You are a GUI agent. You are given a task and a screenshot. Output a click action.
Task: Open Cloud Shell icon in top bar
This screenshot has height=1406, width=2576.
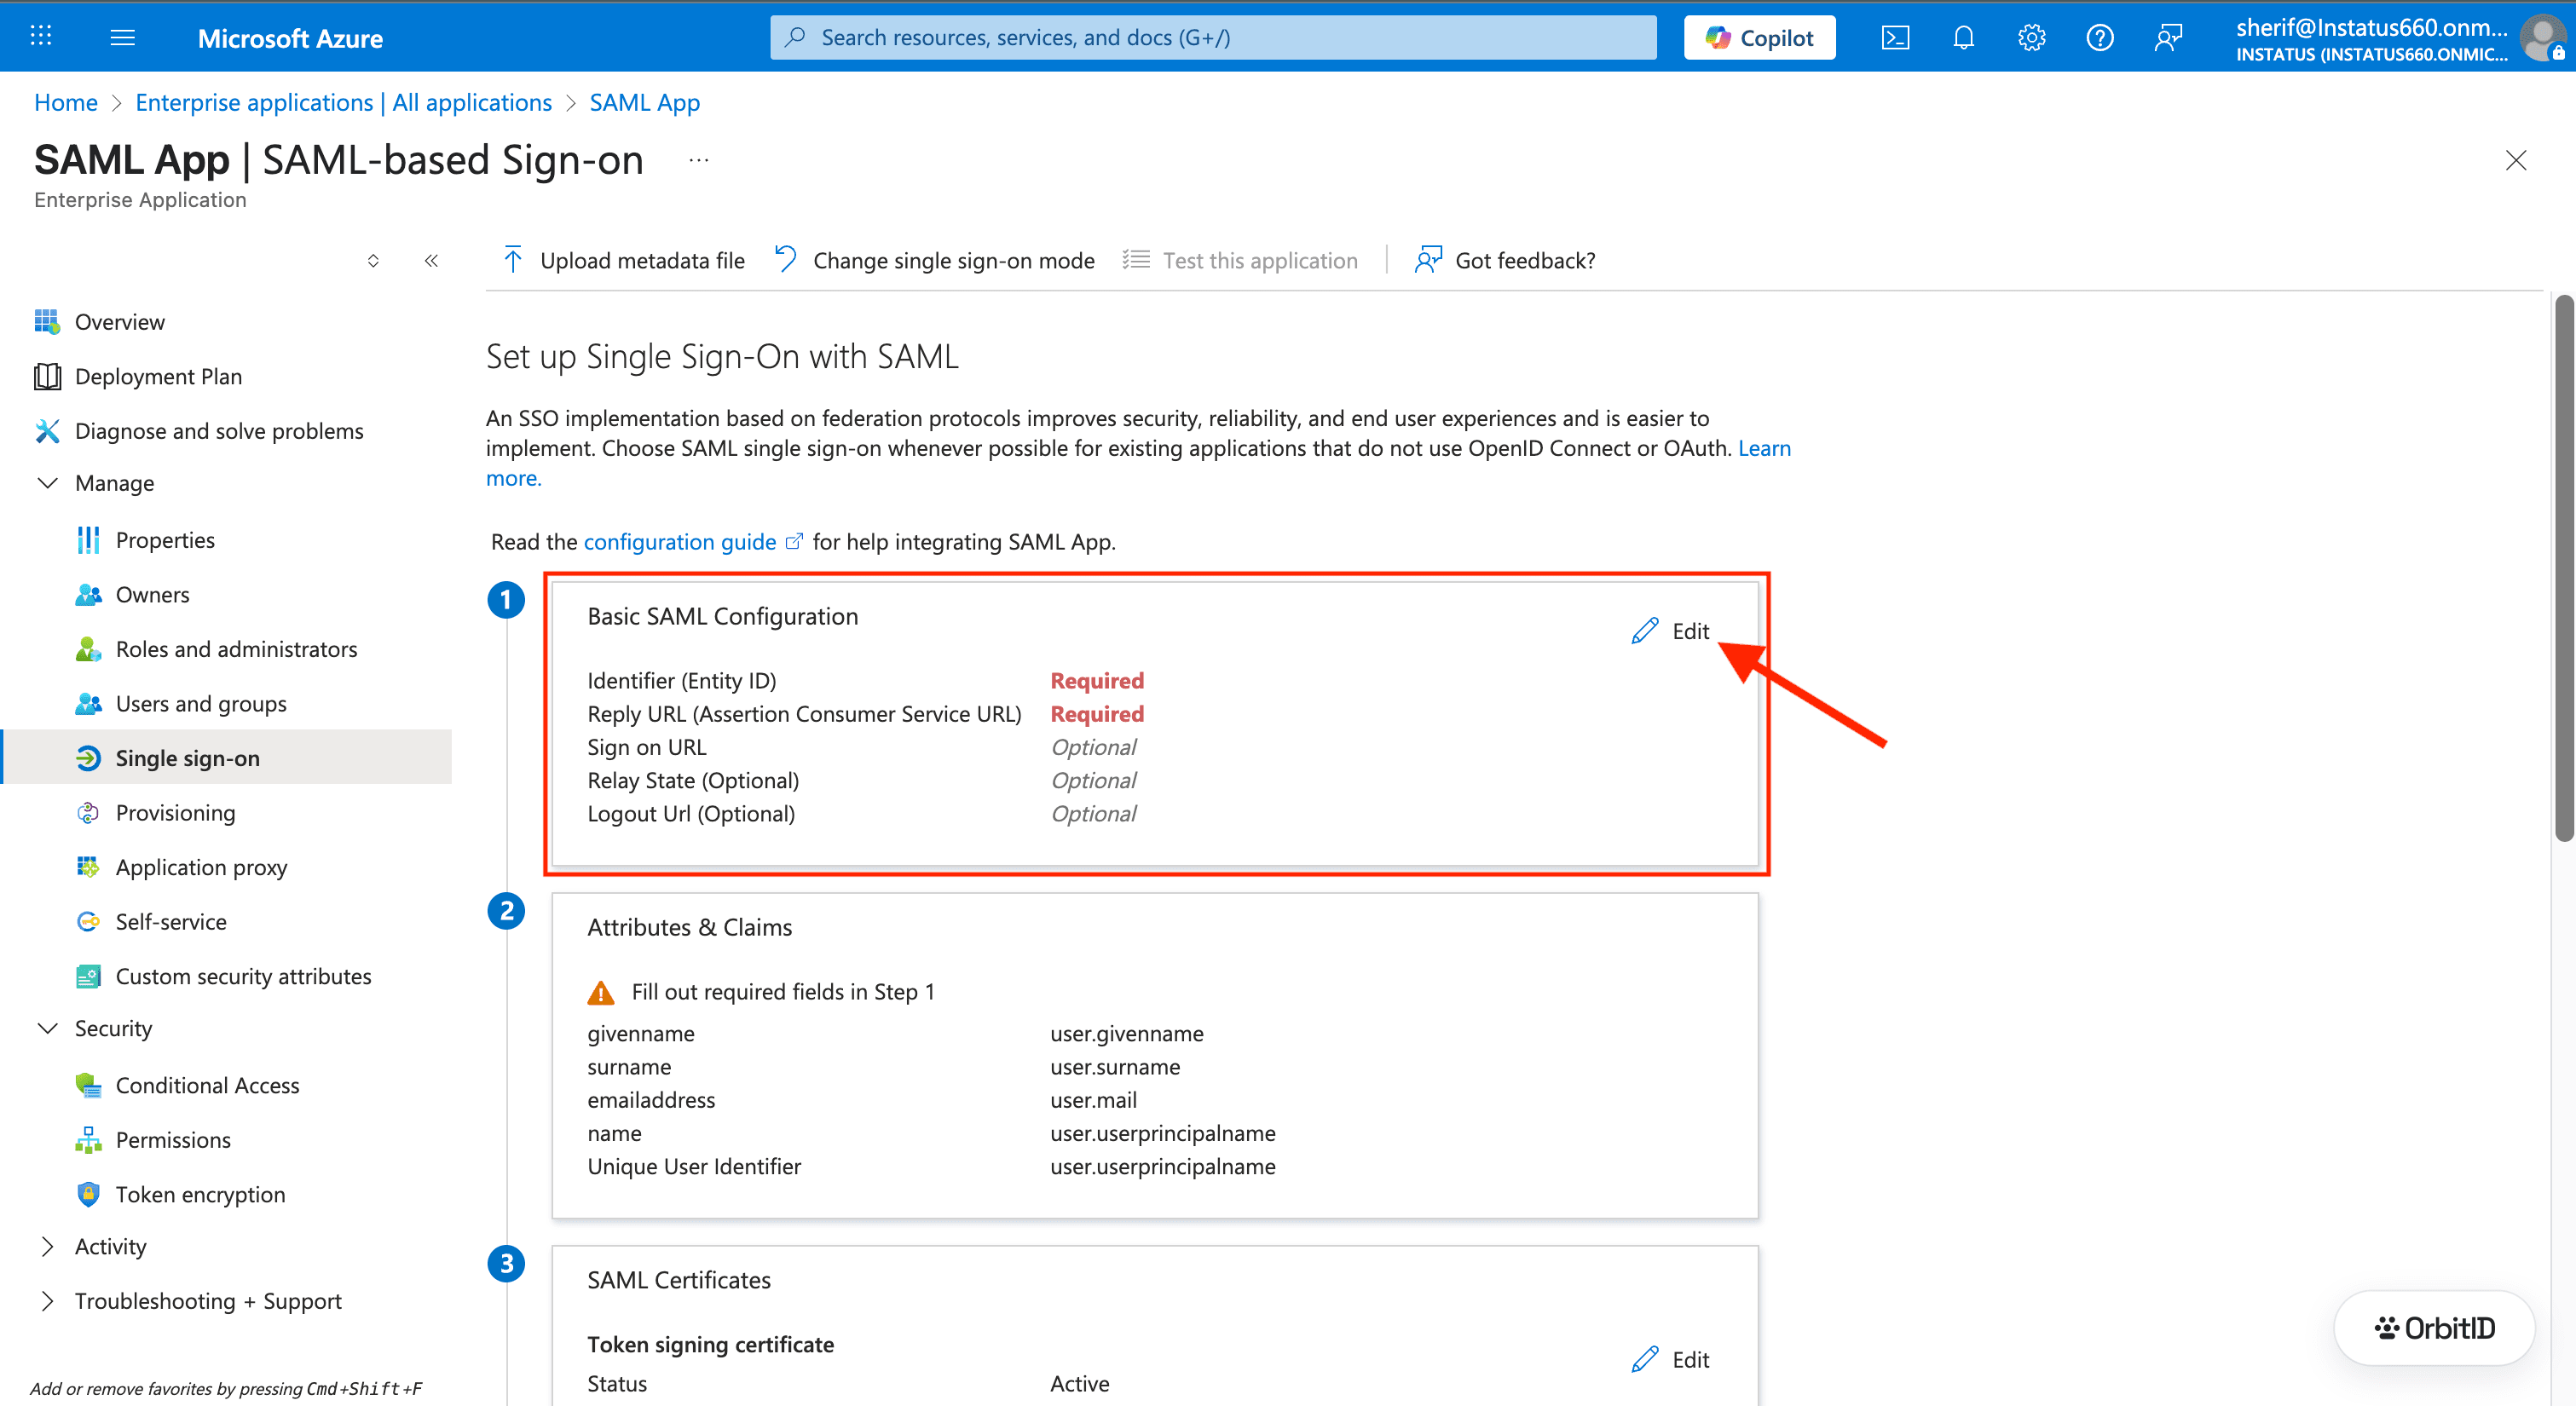pyautogui.click(x=1895, y=38)
